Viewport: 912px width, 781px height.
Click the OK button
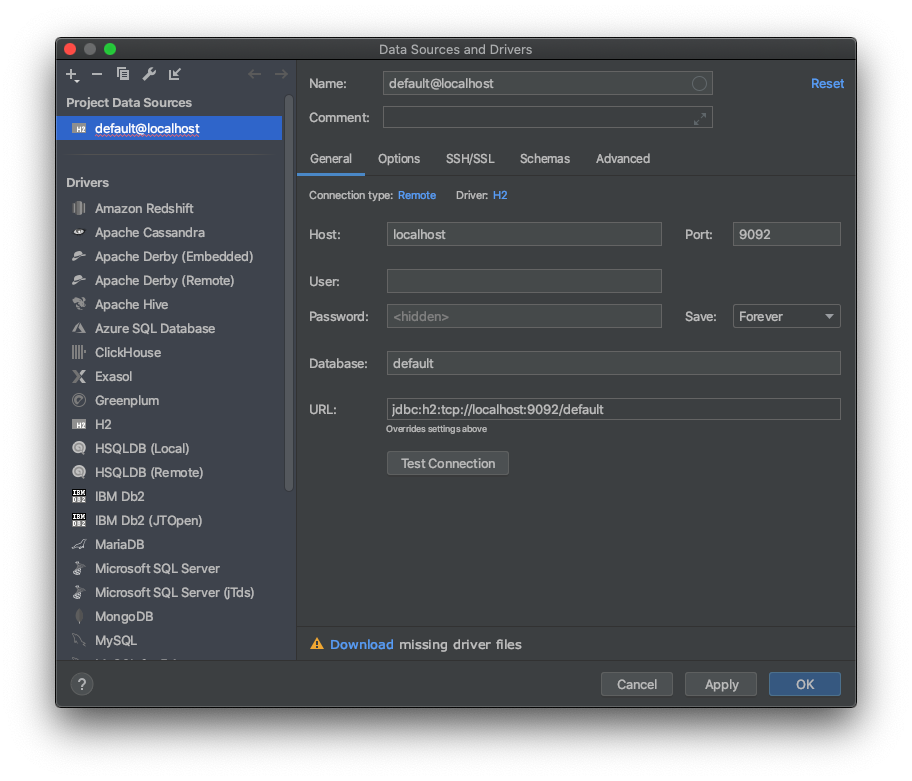[x=805, y=684]
